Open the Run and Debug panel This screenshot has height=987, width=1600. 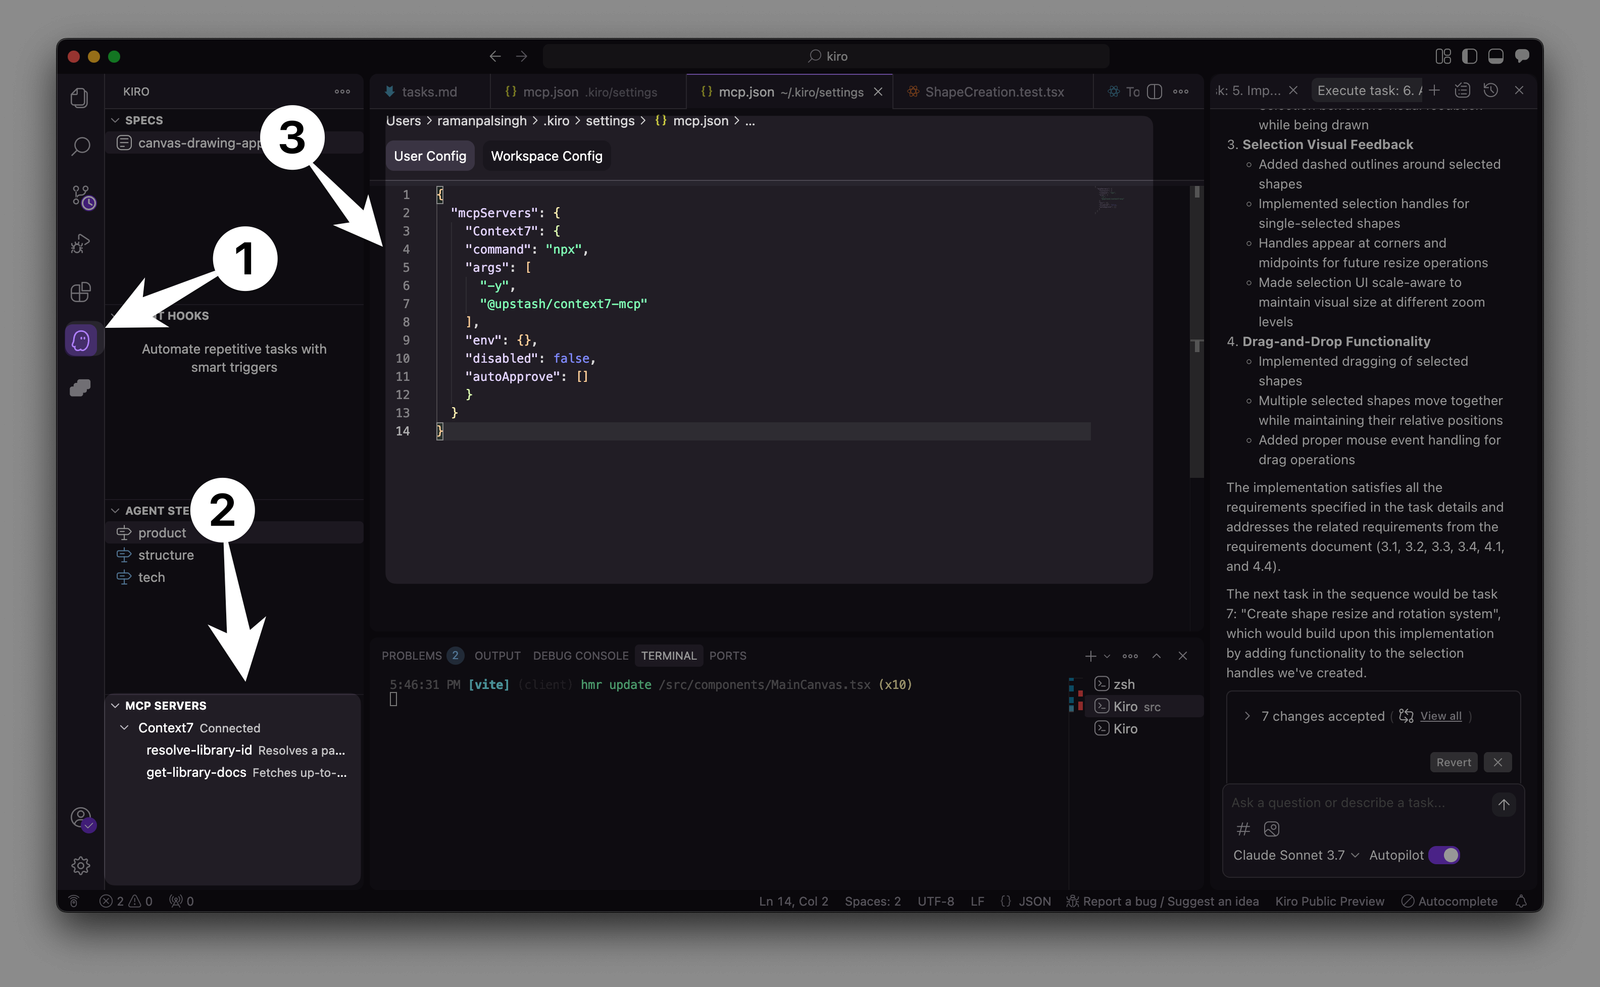pyautogui.click(x=80, y=243)
